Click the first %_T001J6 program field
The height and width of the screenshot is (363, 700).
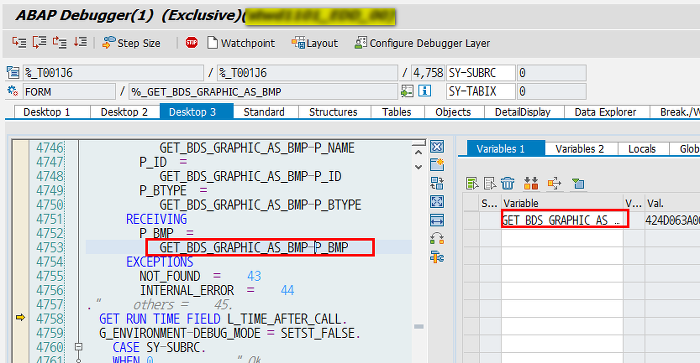point(113,72)
